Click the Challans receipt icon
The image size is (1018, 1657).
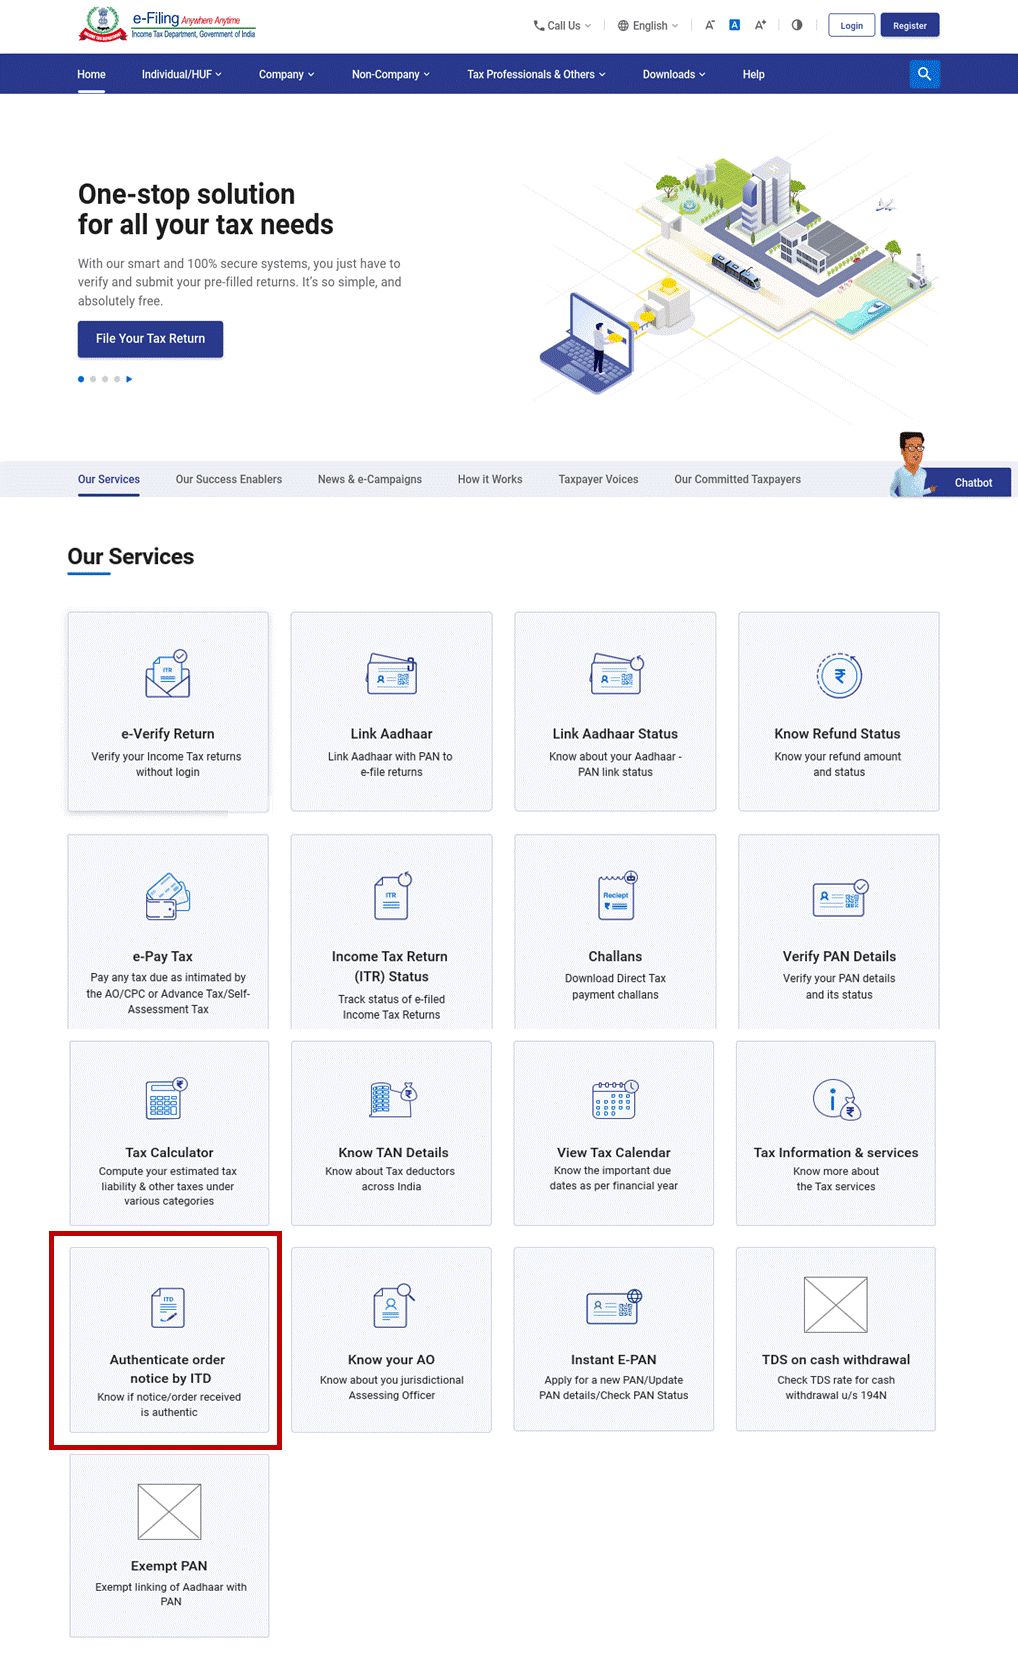[x=616, y=896]
